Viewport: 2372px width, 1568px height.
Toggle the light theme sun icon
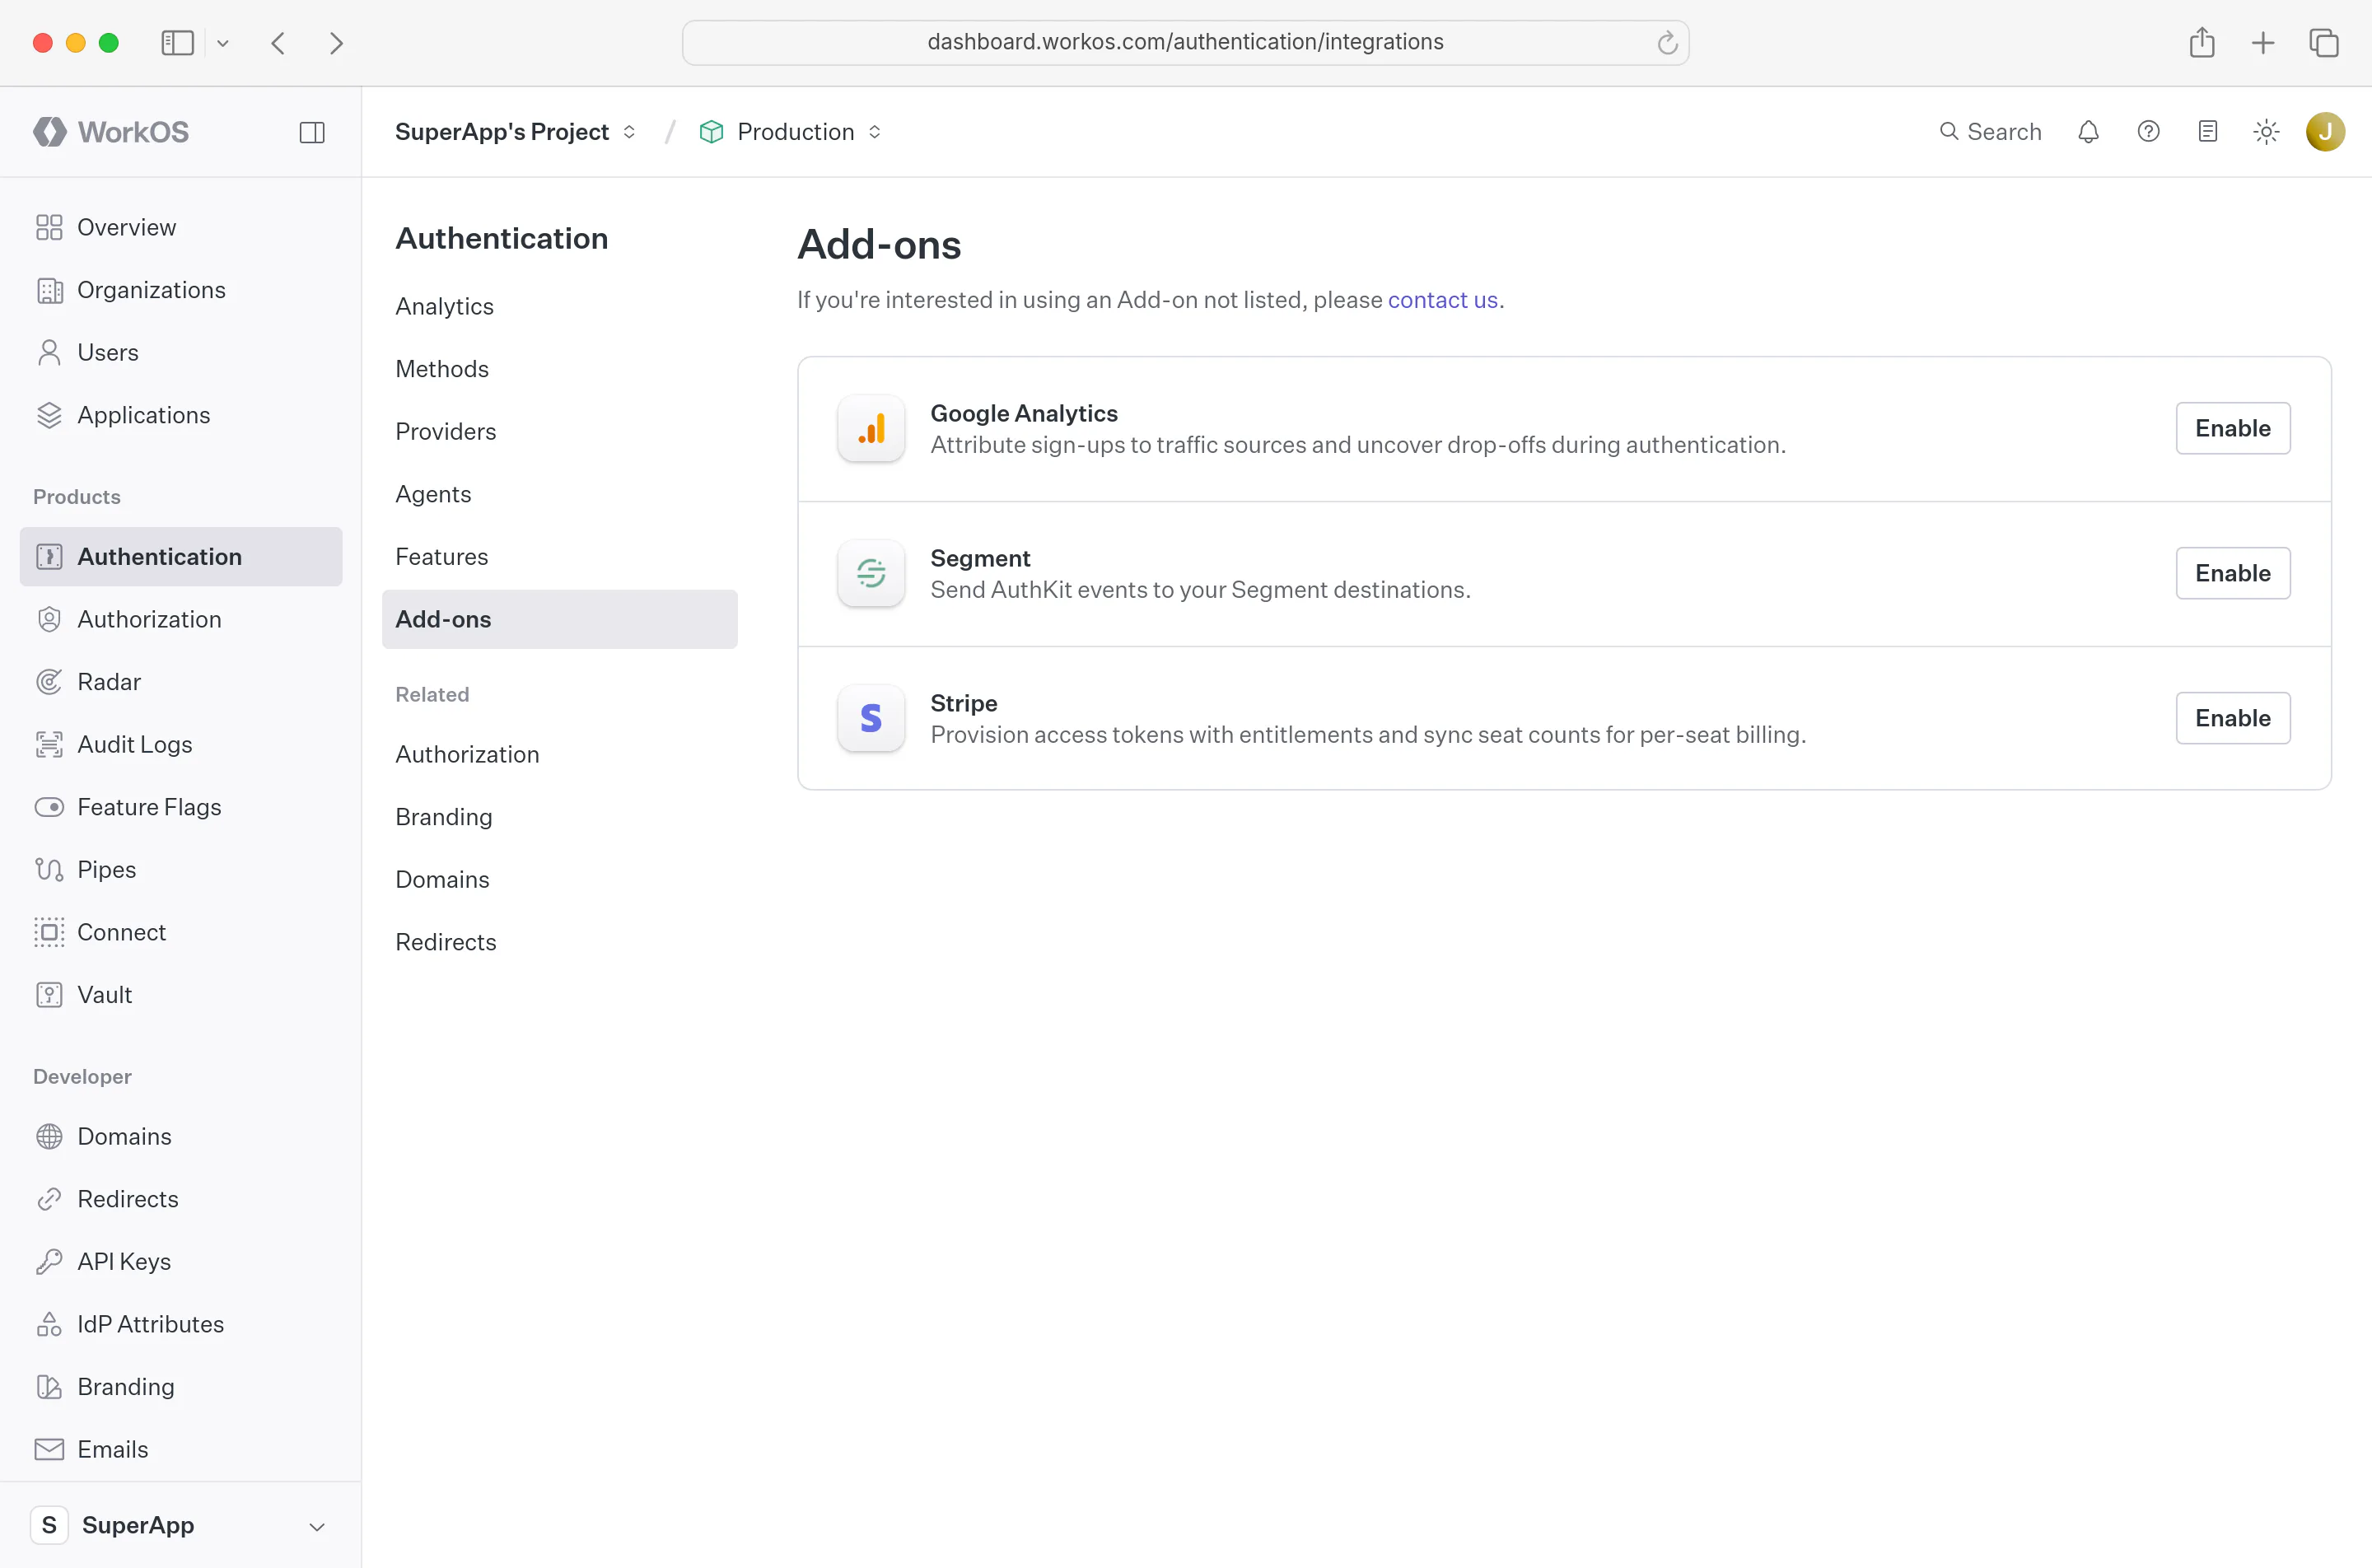(x=2266, y=132)
